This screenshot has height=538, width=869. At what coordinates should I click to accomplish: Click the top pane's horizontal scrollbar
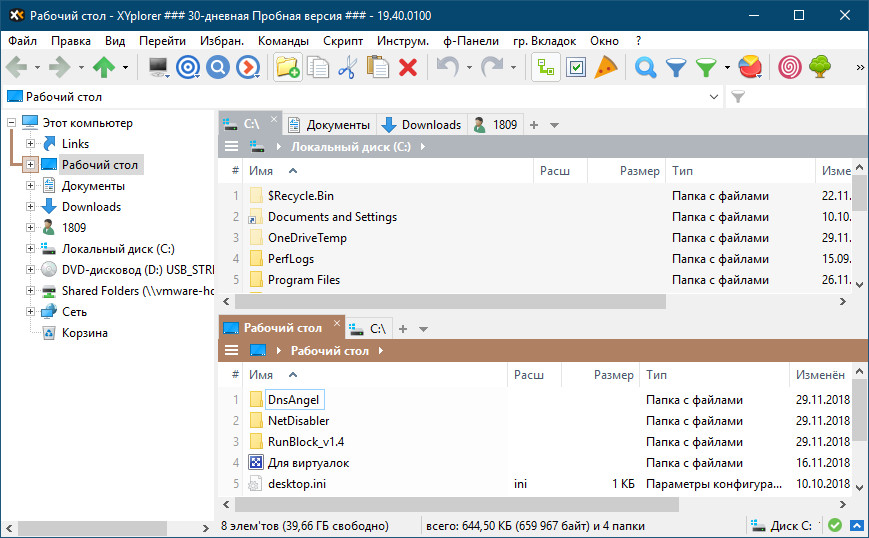pyautogui.click(x=450, y=302)
